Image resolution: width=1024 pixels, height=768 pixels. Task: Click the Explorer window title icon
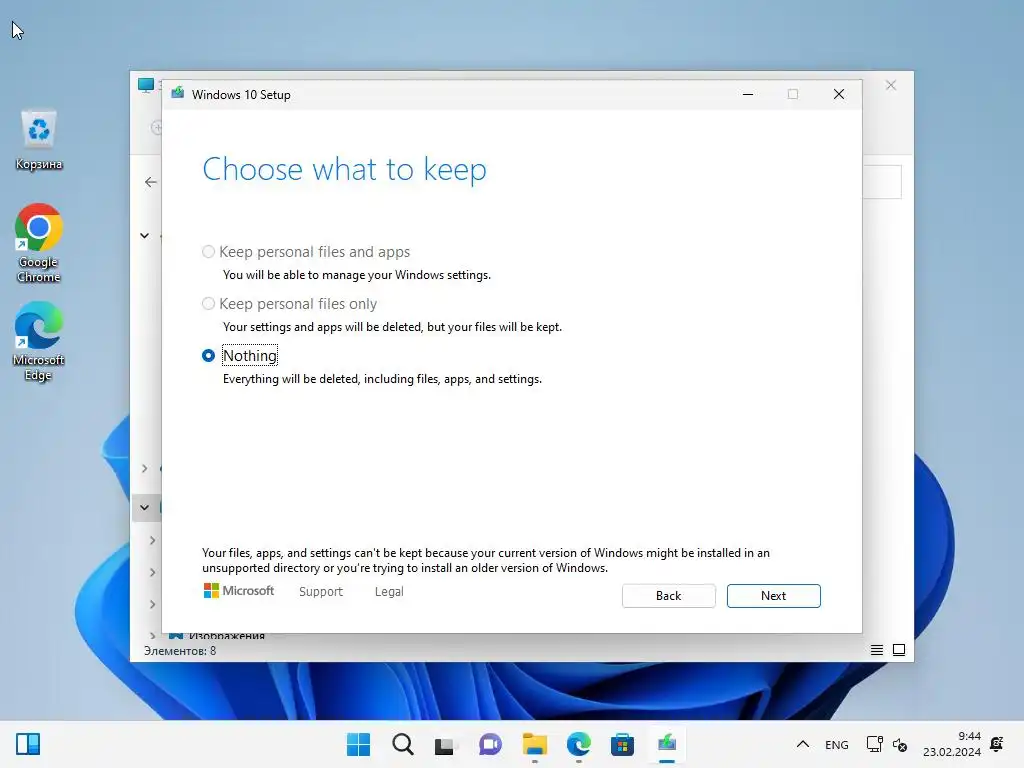click(x=146, y=85)
